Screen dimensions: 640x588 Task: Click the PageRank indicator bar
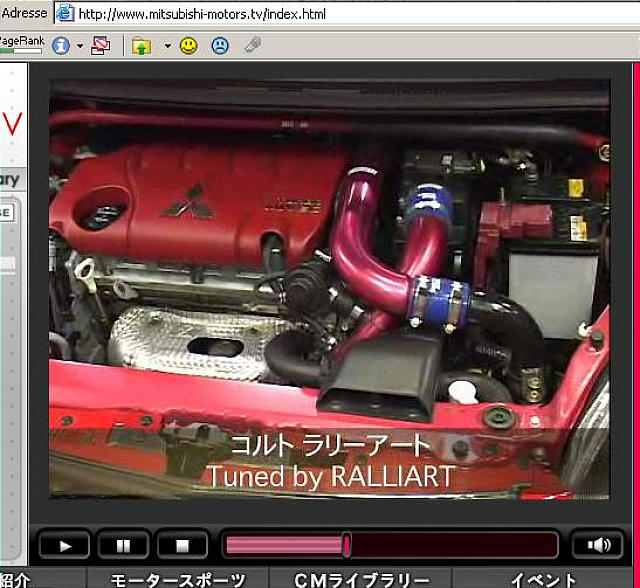[x=20, y=50]
